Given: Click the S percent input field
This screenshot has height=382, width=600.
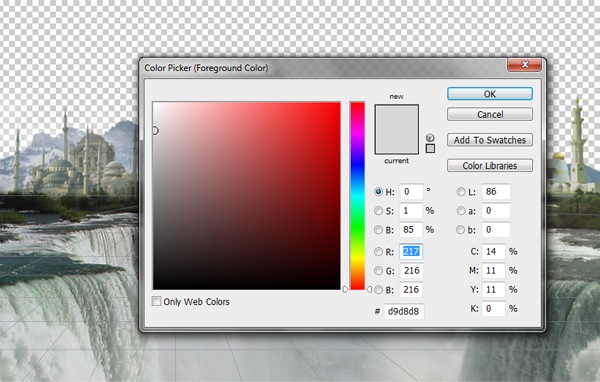Looking at the screenshot, I should click(411, 211).
